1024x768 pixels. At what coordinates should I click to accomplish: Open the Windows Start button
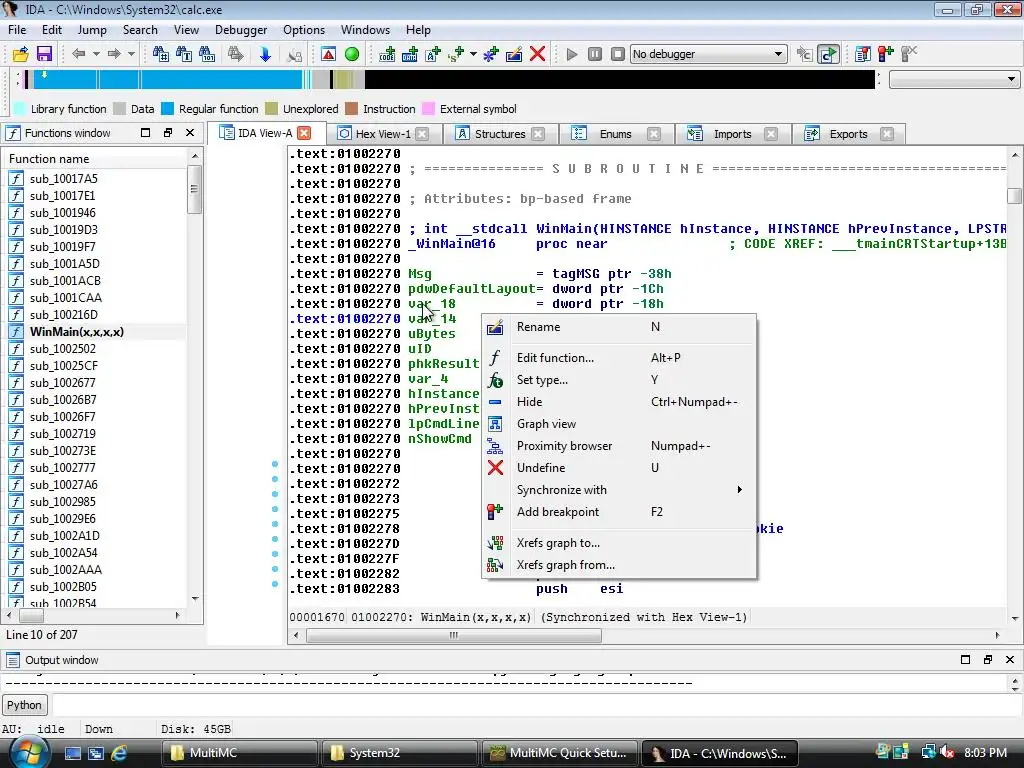tap(27, 752)
